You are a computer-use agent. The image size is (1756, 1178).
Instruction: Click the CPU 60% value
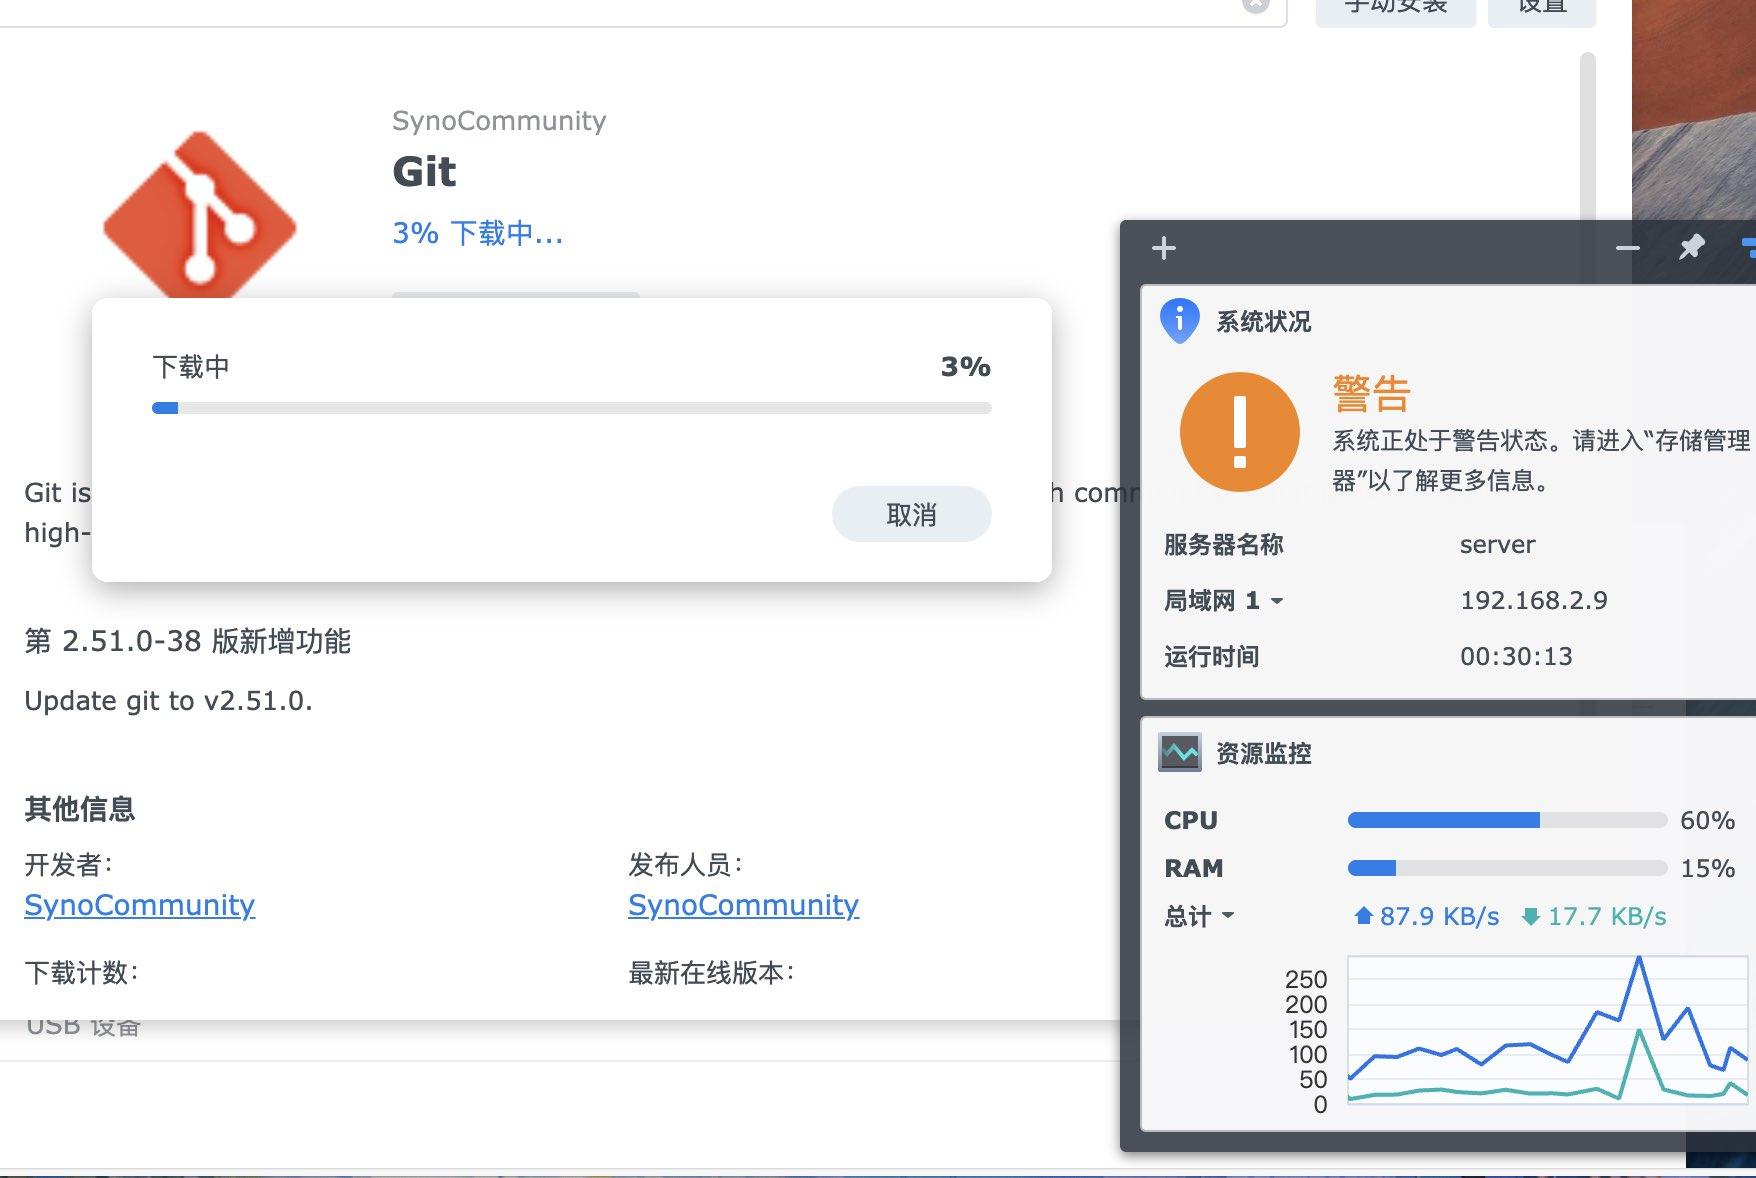pyautogui.click(x=1707, y=820)
